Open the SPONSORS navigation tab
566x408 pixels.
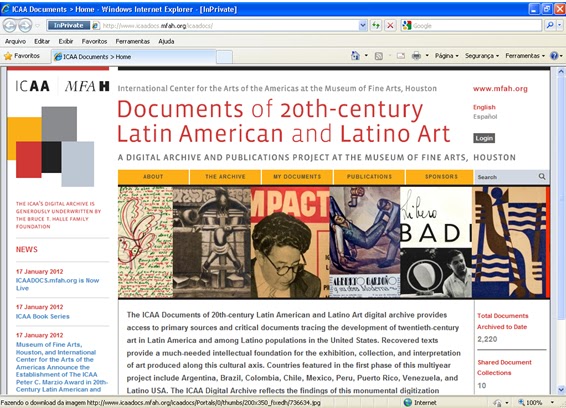pos(441,177)
